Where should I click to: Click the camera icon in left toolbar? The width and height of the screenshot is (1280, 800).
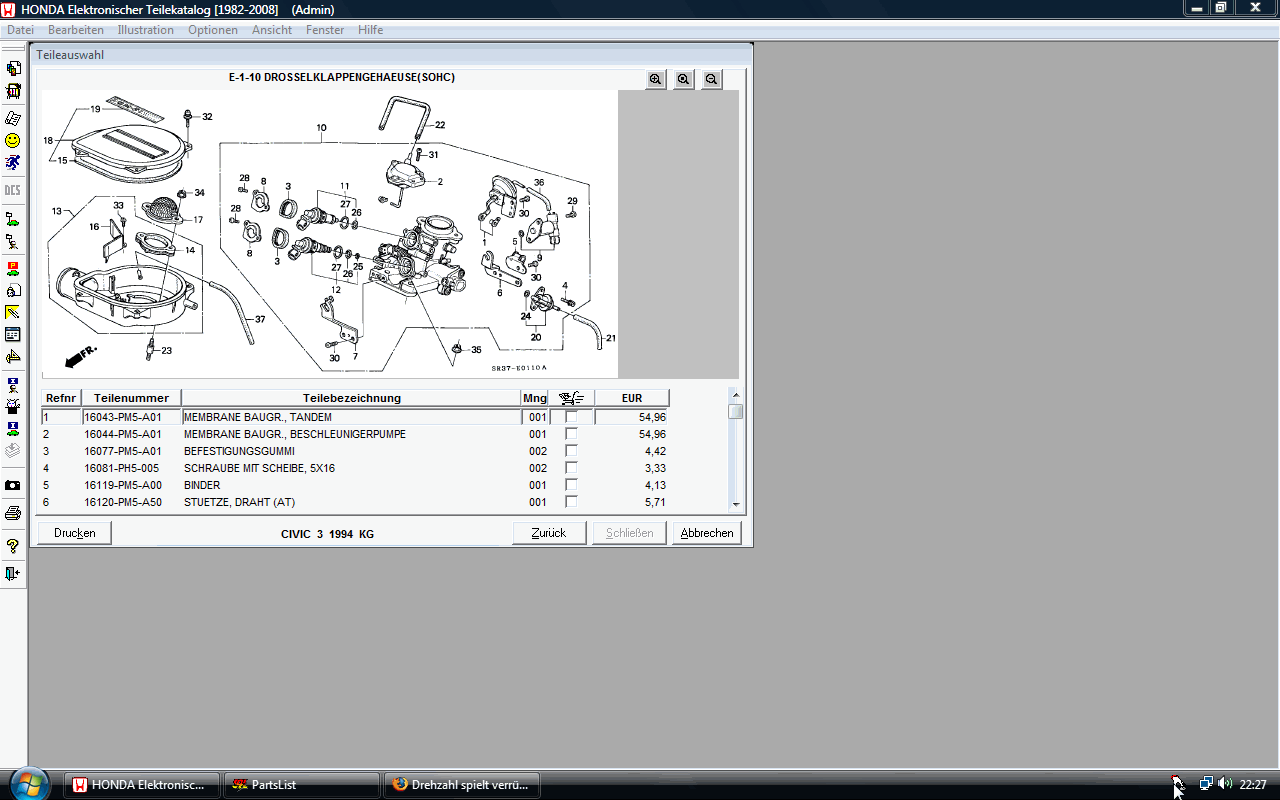[x=13, y=485]
